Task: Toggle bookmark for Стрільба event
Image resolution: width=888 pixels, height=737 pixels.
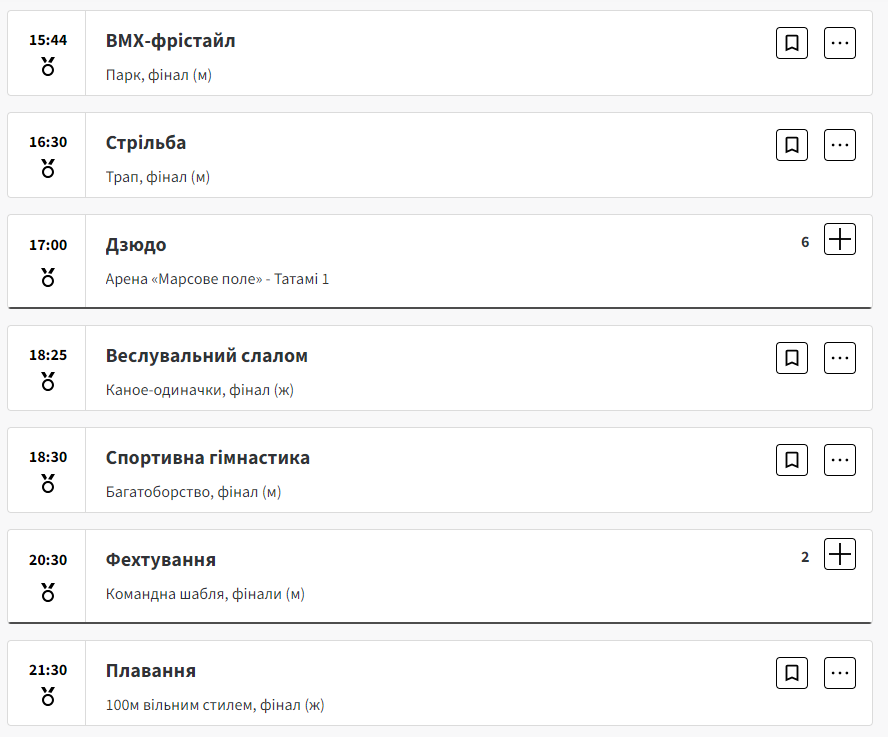Action: [791, 145]
